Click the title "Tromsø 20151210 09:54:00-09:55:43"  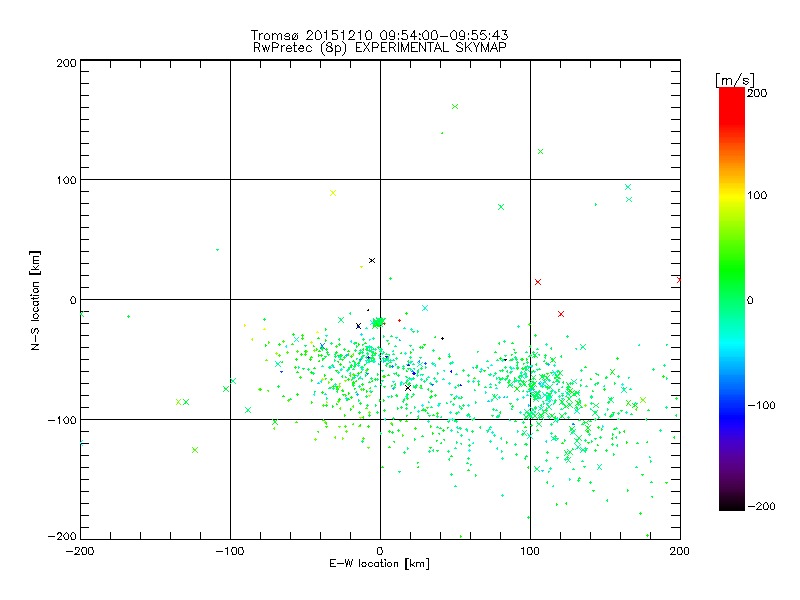point(379,35)
